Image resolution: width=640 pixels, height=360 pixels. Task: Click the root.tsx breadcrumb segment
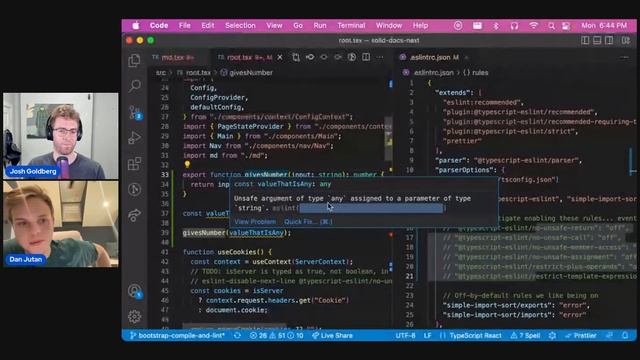[194, 73]
